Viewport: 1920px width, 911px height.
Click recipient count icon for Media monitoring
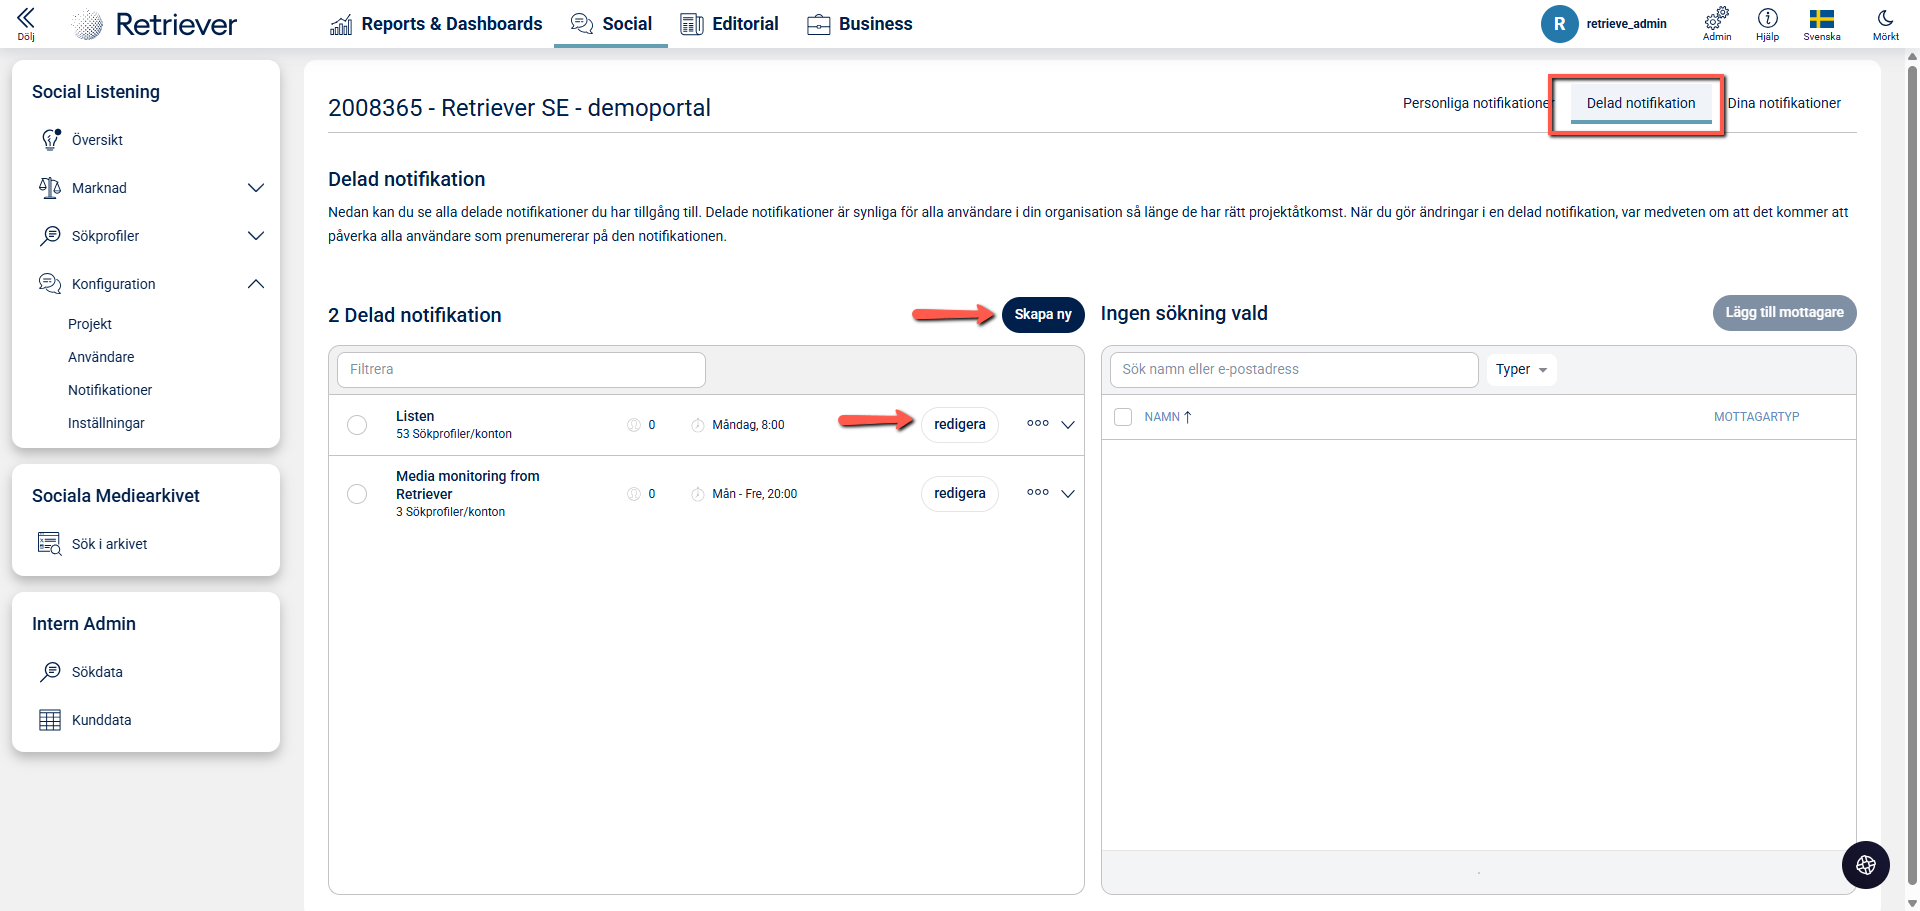pyautogui.click(x=634, y=494)
